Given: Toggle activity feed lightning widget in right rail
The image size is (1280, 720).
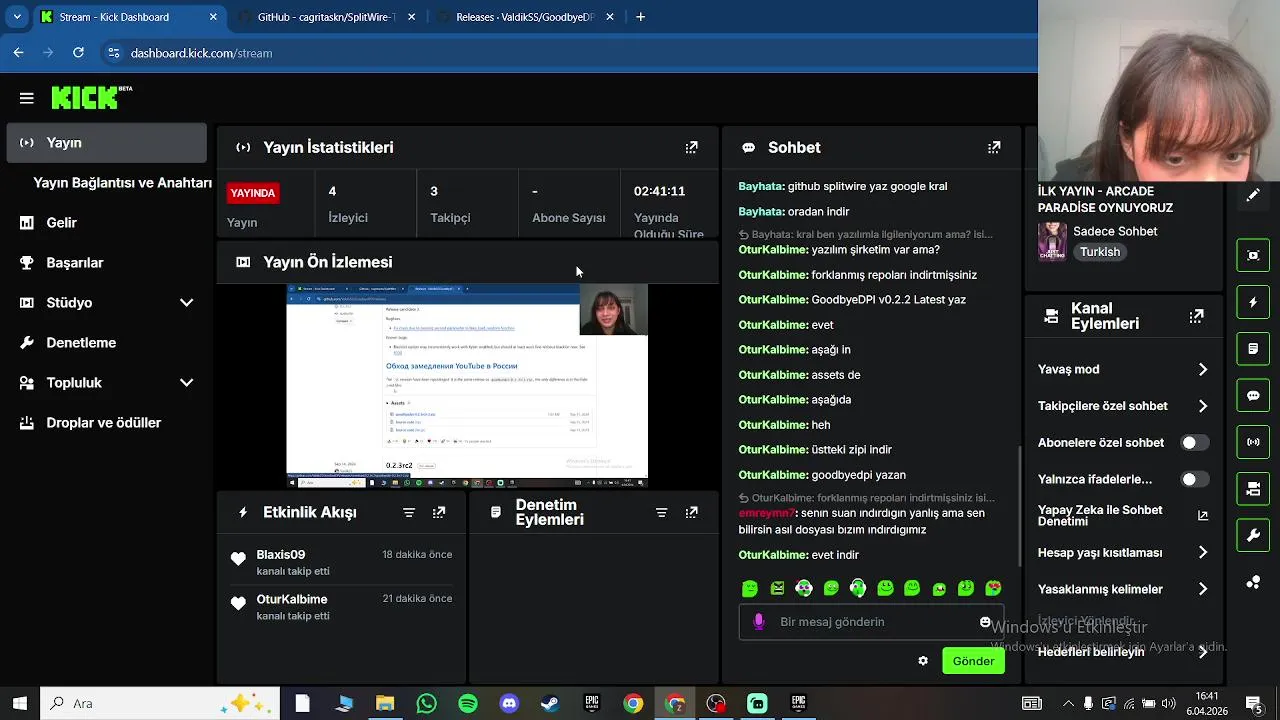Looking at the screenshot, I should [1253, 302].
